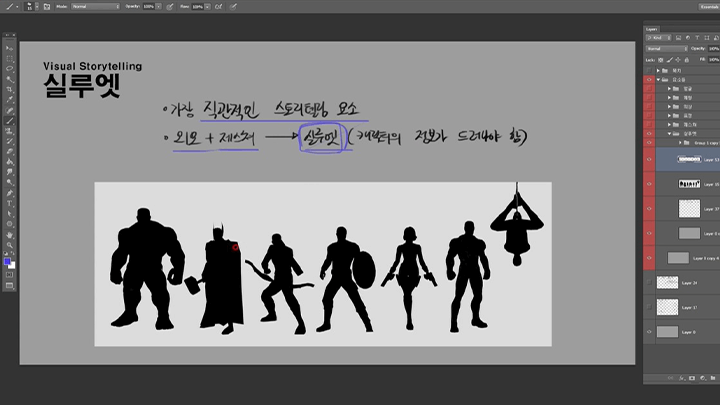Click the layer Fill value field
The image size is (720, 405).
(714, 60)
